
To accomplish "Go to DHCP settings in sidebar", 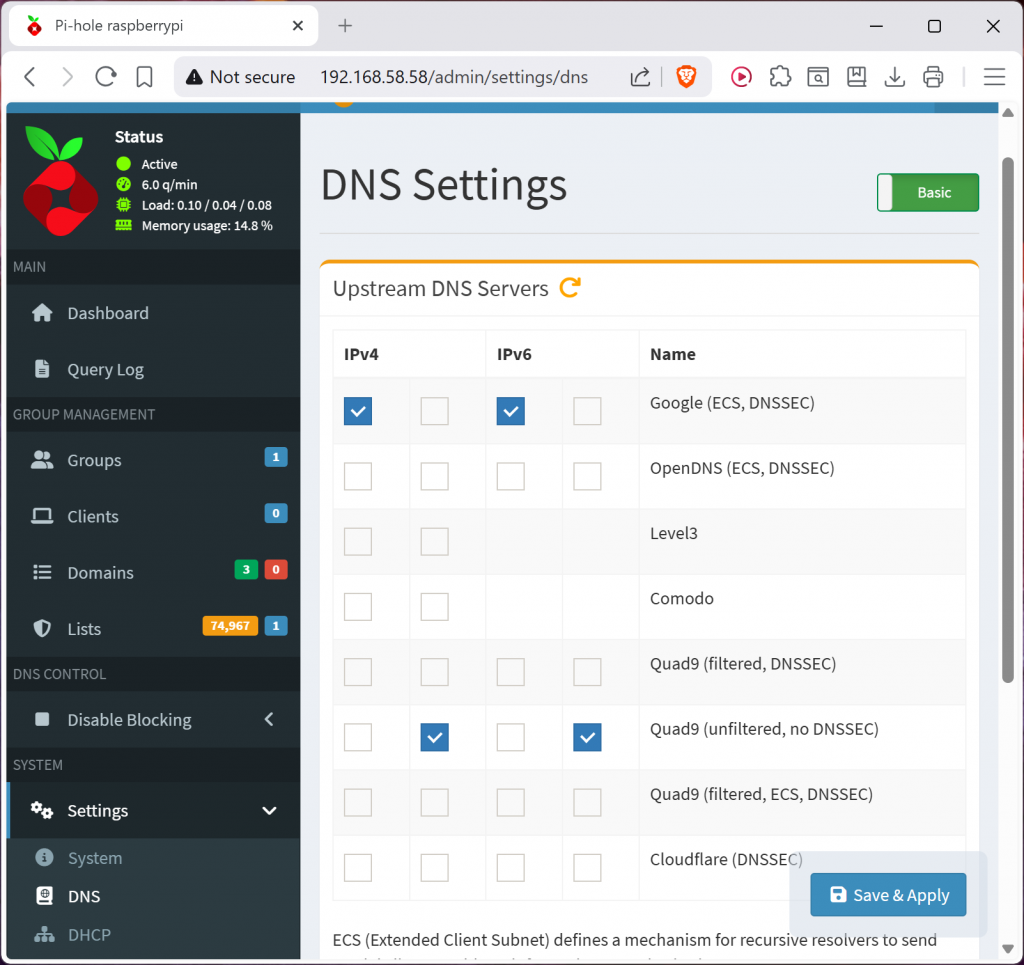I will pyautogui.click(x=89, y=935).
